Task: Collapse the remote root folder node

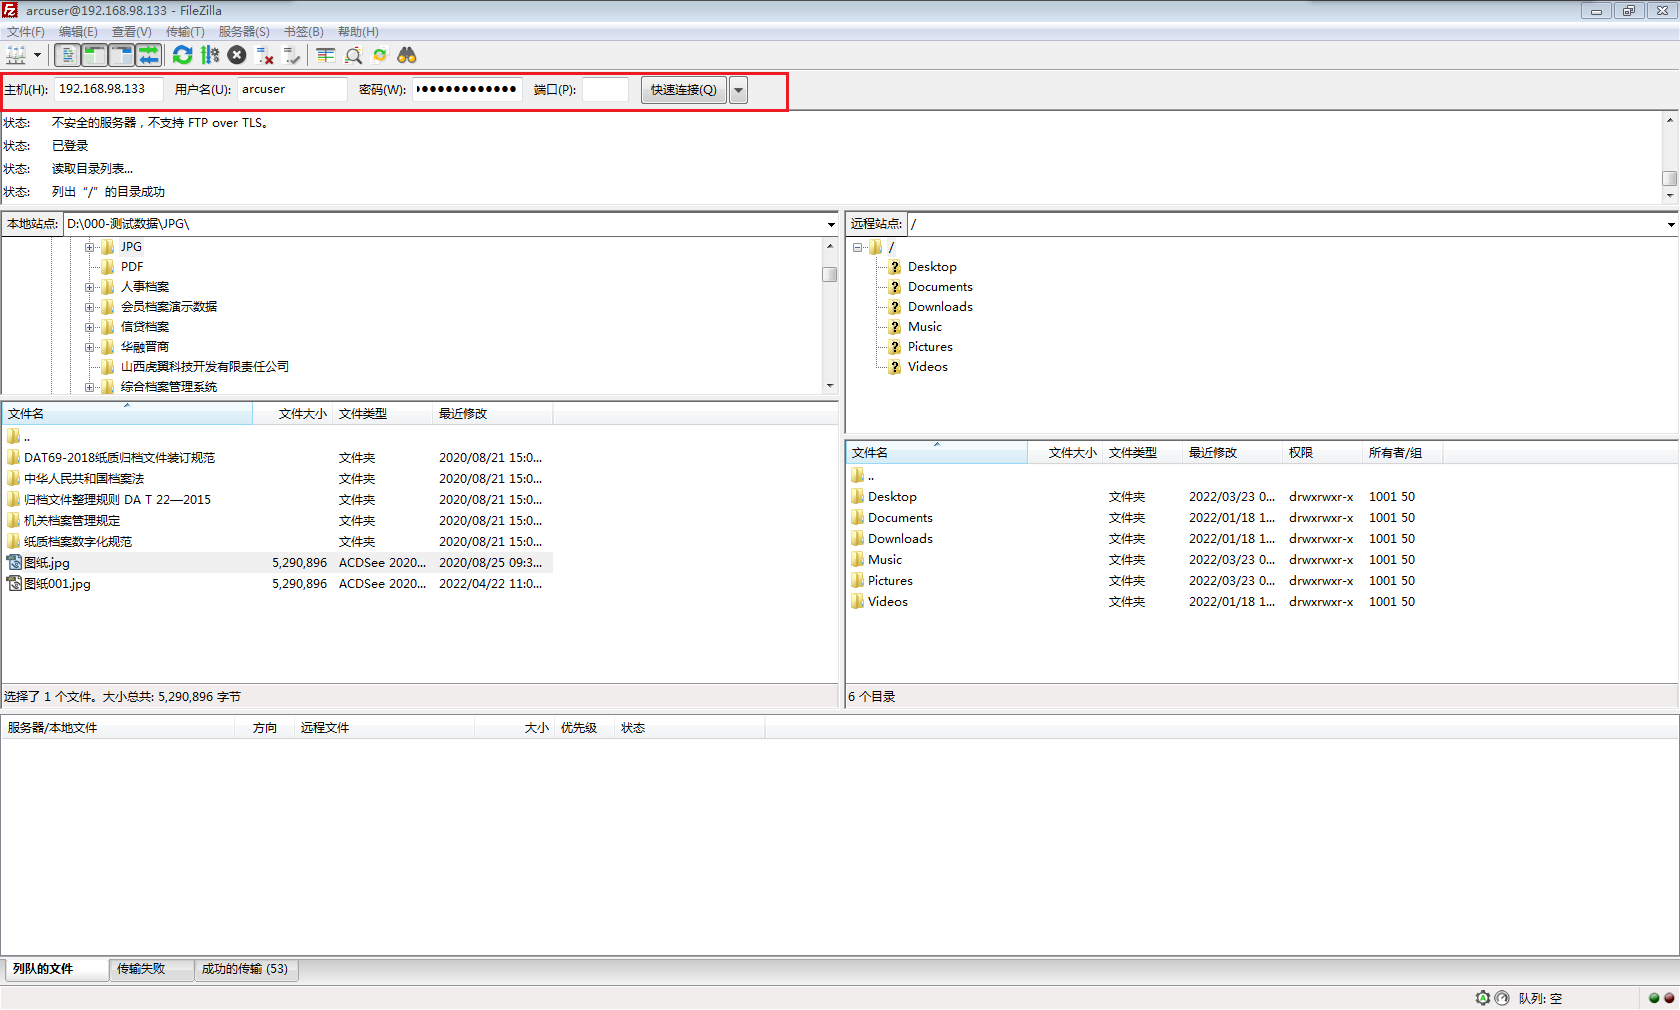Action: (x=857, y=247)
